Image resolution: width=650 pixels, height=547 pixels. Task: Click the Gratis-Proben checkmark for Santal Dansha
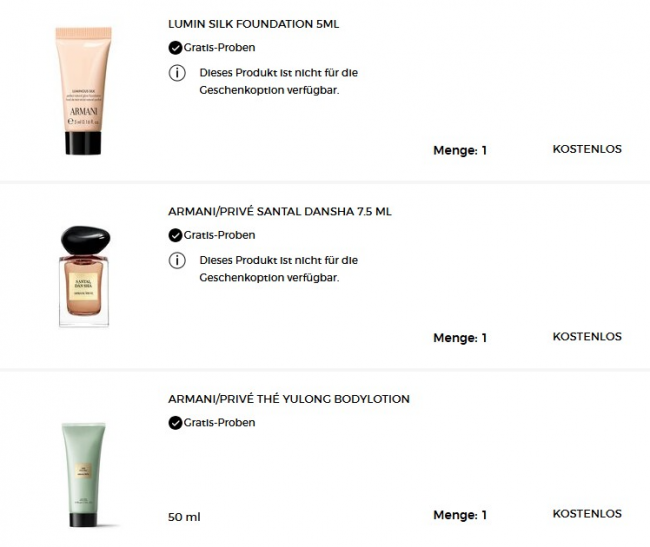pos(175,235)
